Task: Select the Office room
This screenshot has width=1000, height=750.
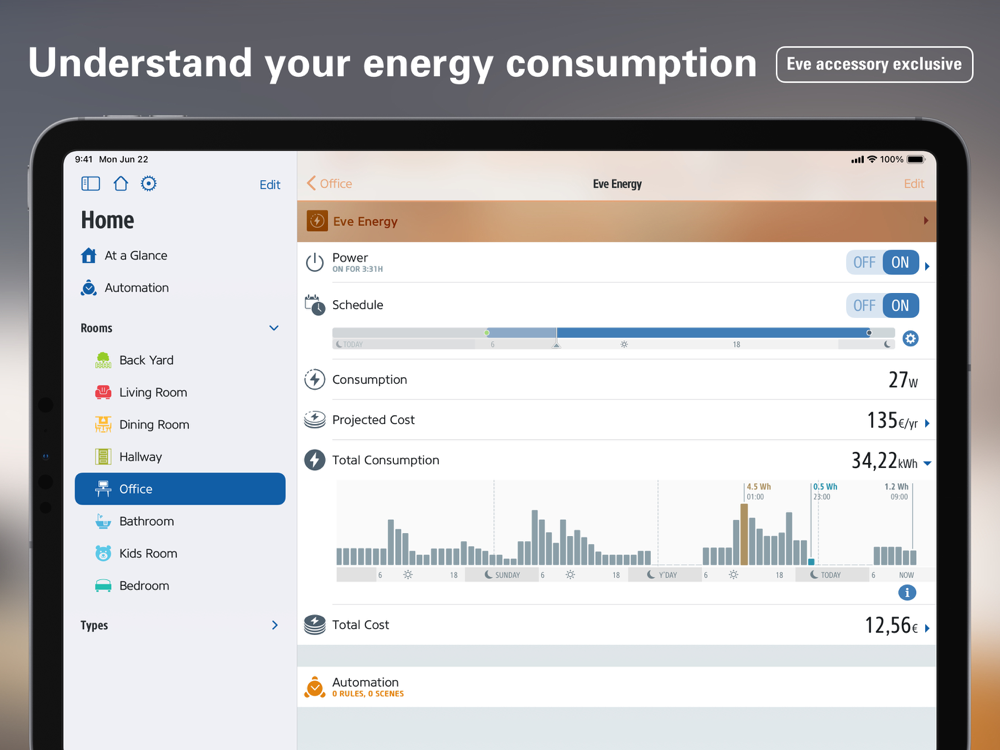Action: pos(180,489)
